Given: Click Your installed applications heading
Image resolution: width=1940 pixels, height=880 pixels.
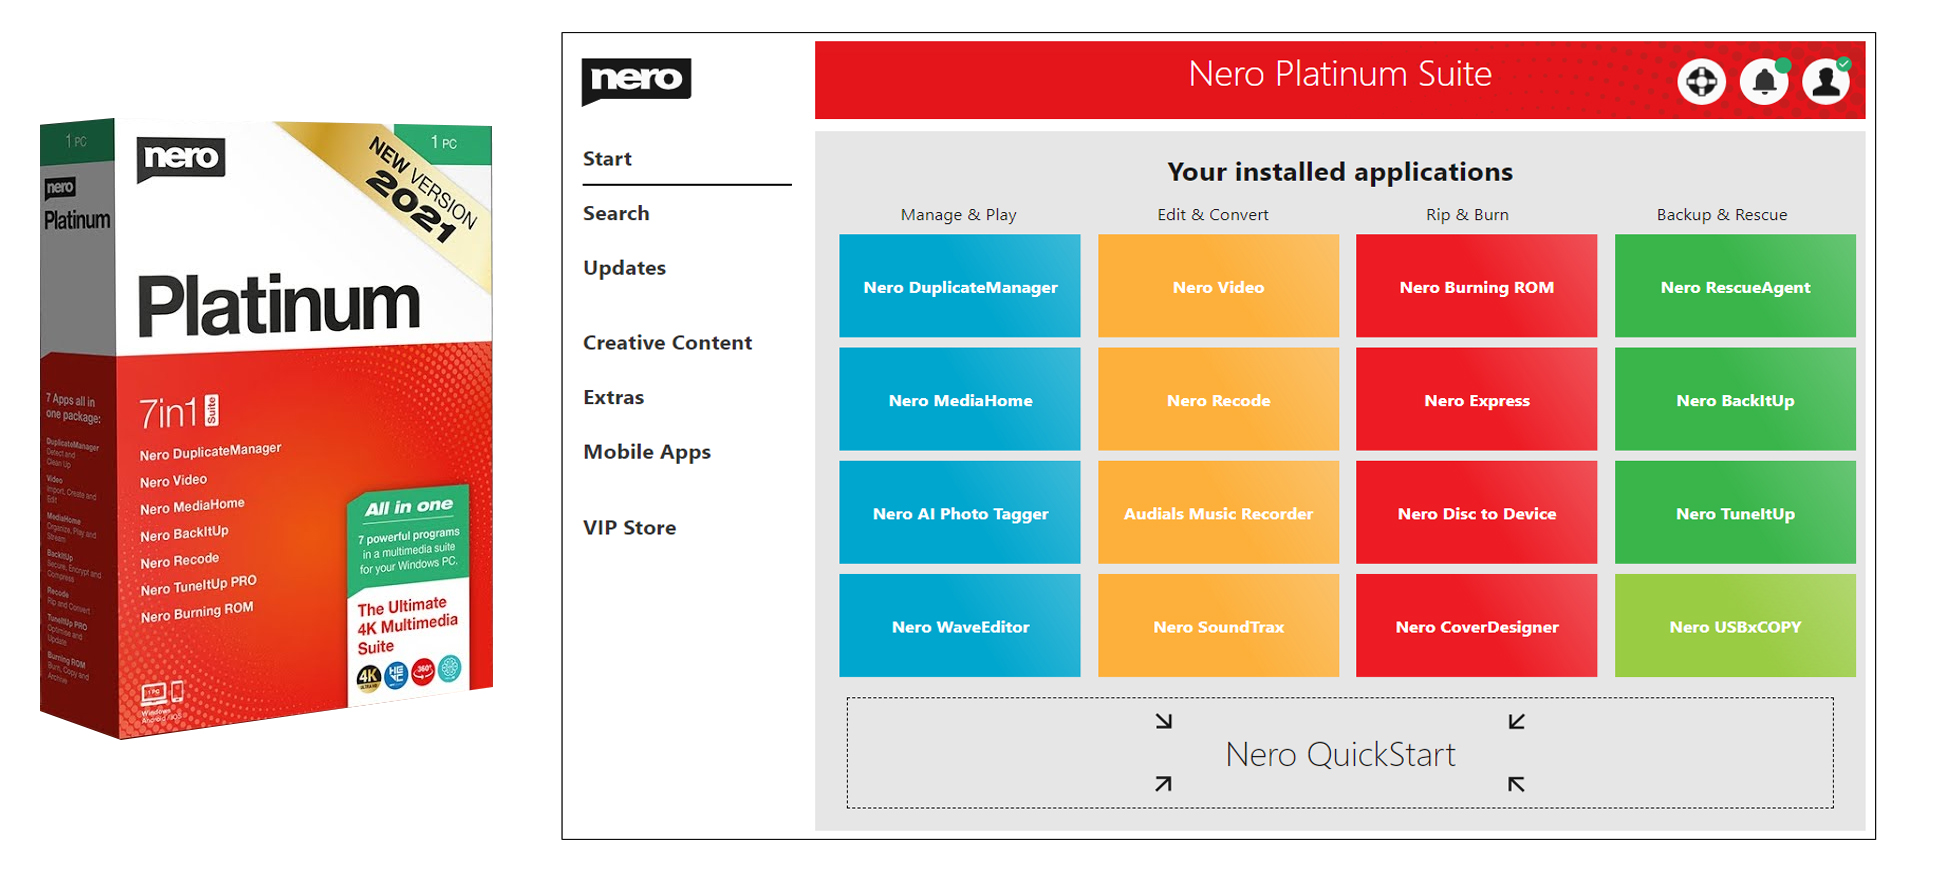Looking at the screenshot, I should click(x=1340, y=172).
